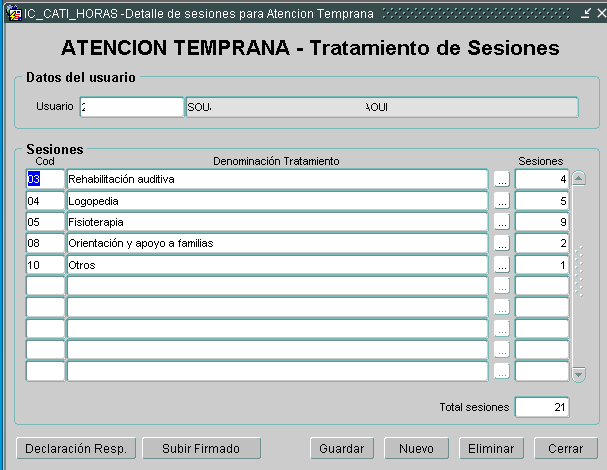607x470 pixels.
Task: Open lookup button for Rehabilitación auditiva row
Action: [502, 180]
